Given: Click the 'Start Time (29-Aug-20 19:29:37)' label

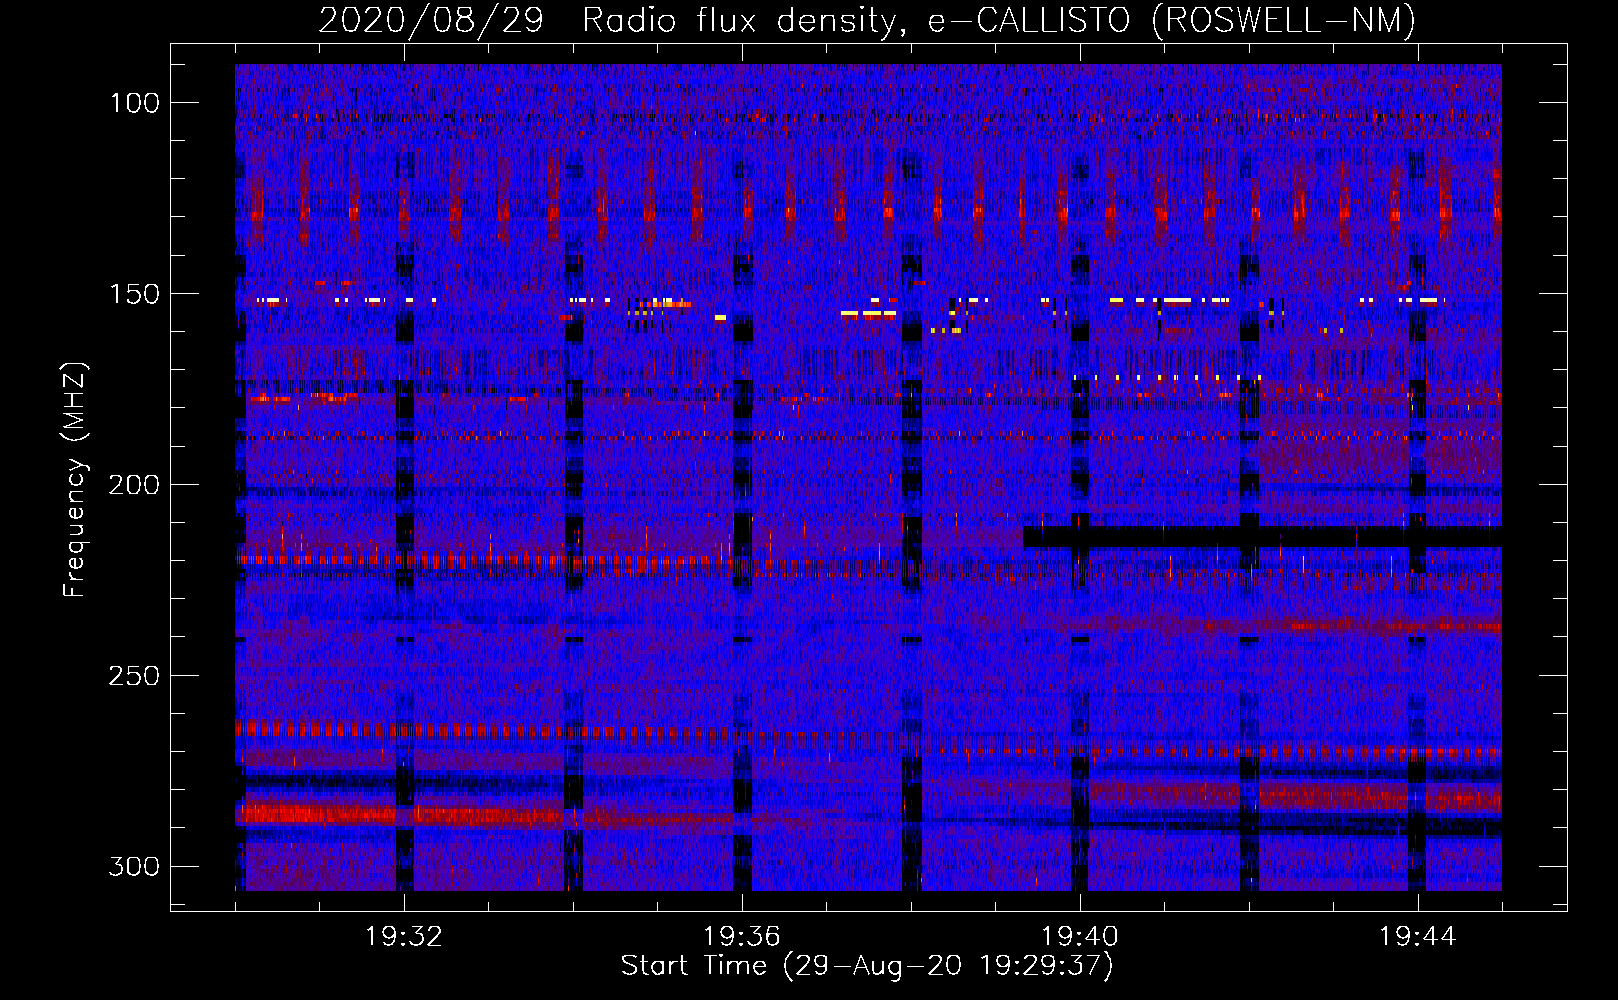Looking at the screenshot, I should point(867,966).
